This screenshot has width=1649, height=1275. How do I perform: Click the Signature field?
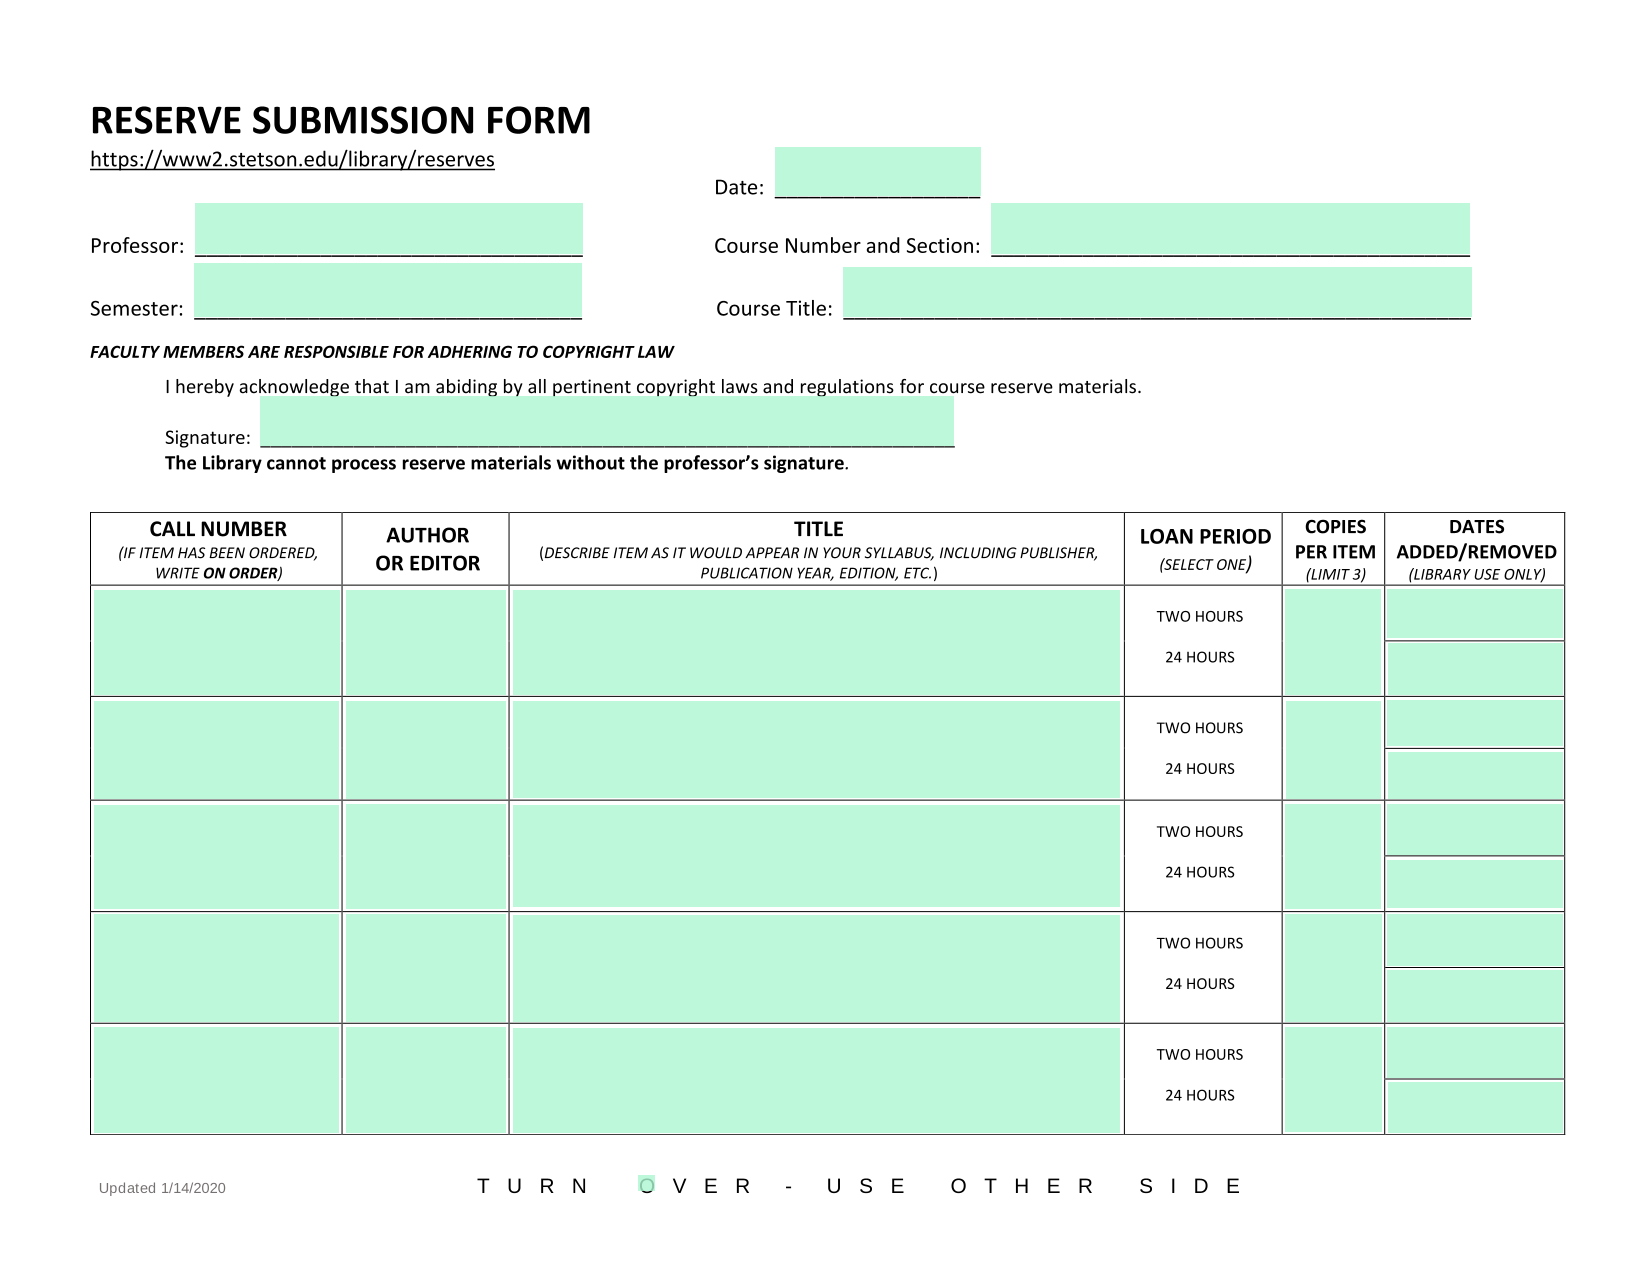tap(607, 422)
